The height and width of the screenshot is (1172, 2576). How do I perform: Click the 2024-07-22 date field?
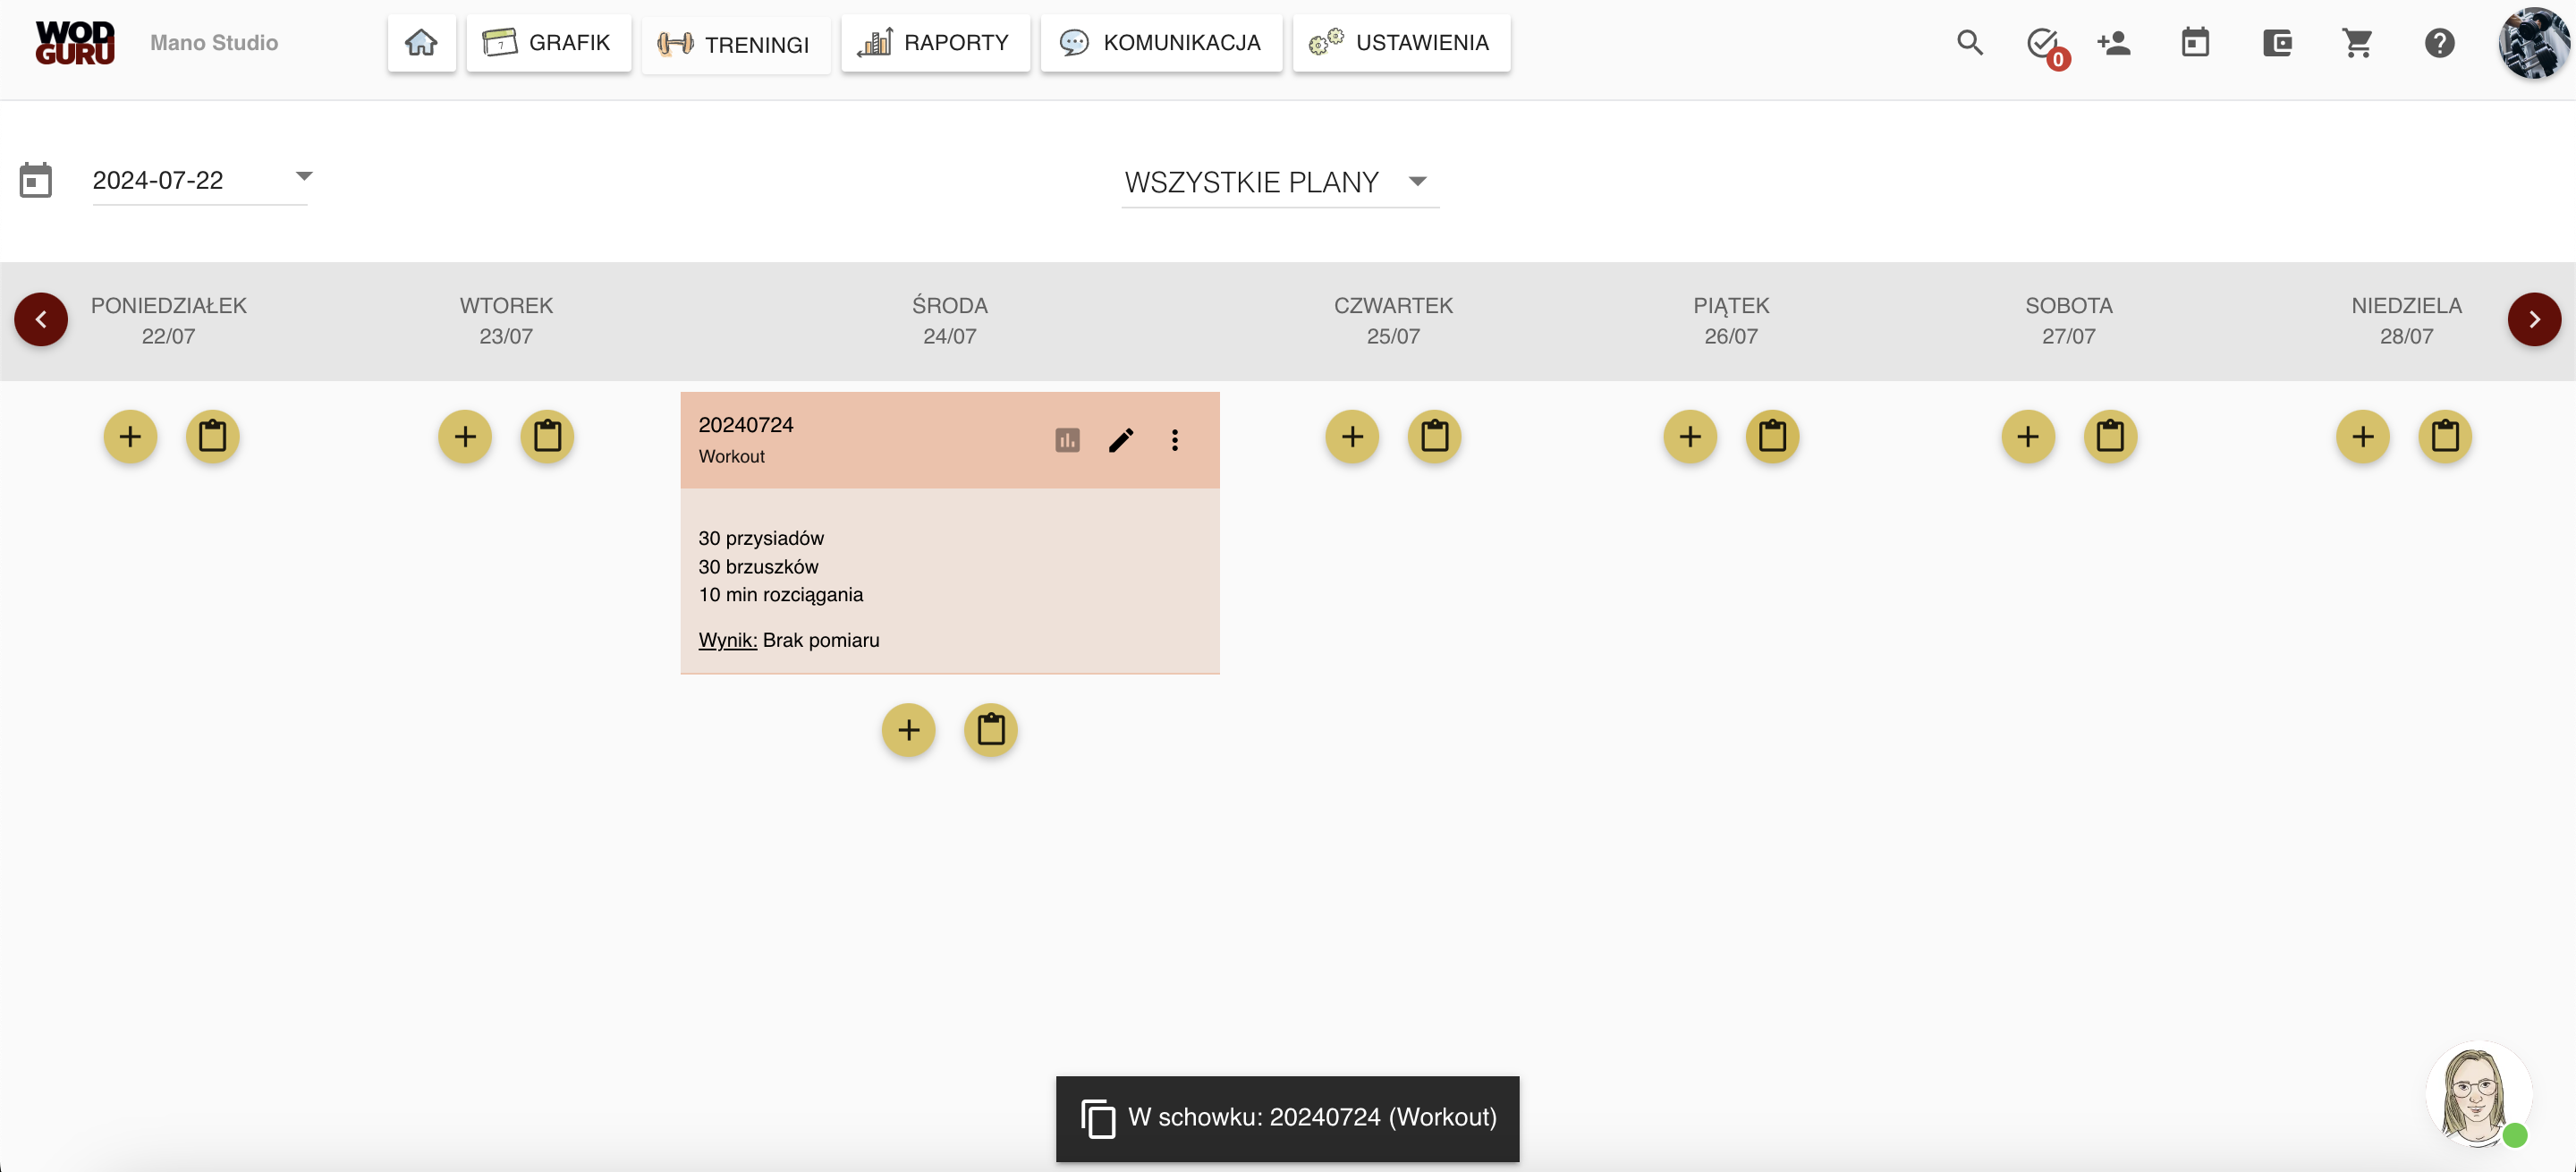[200, 180]
